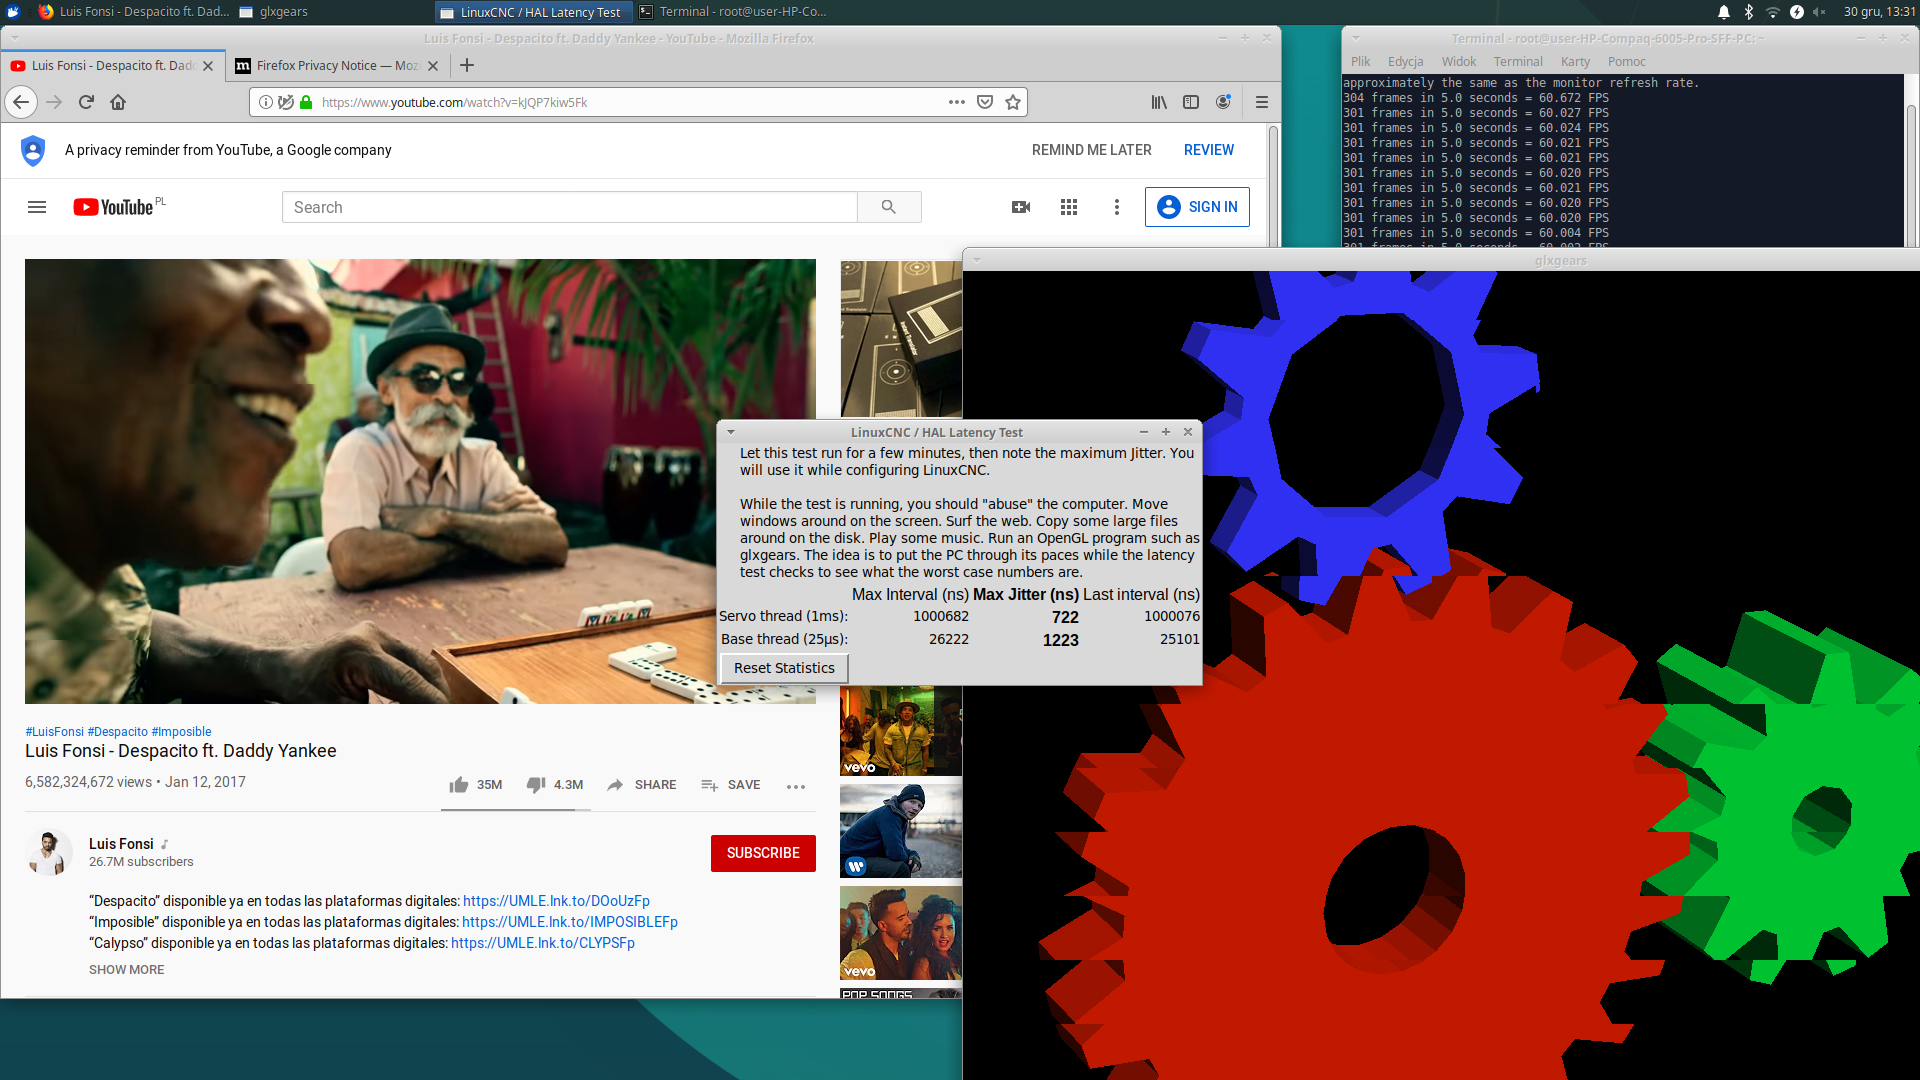Open Firefox account icon

1223,102
